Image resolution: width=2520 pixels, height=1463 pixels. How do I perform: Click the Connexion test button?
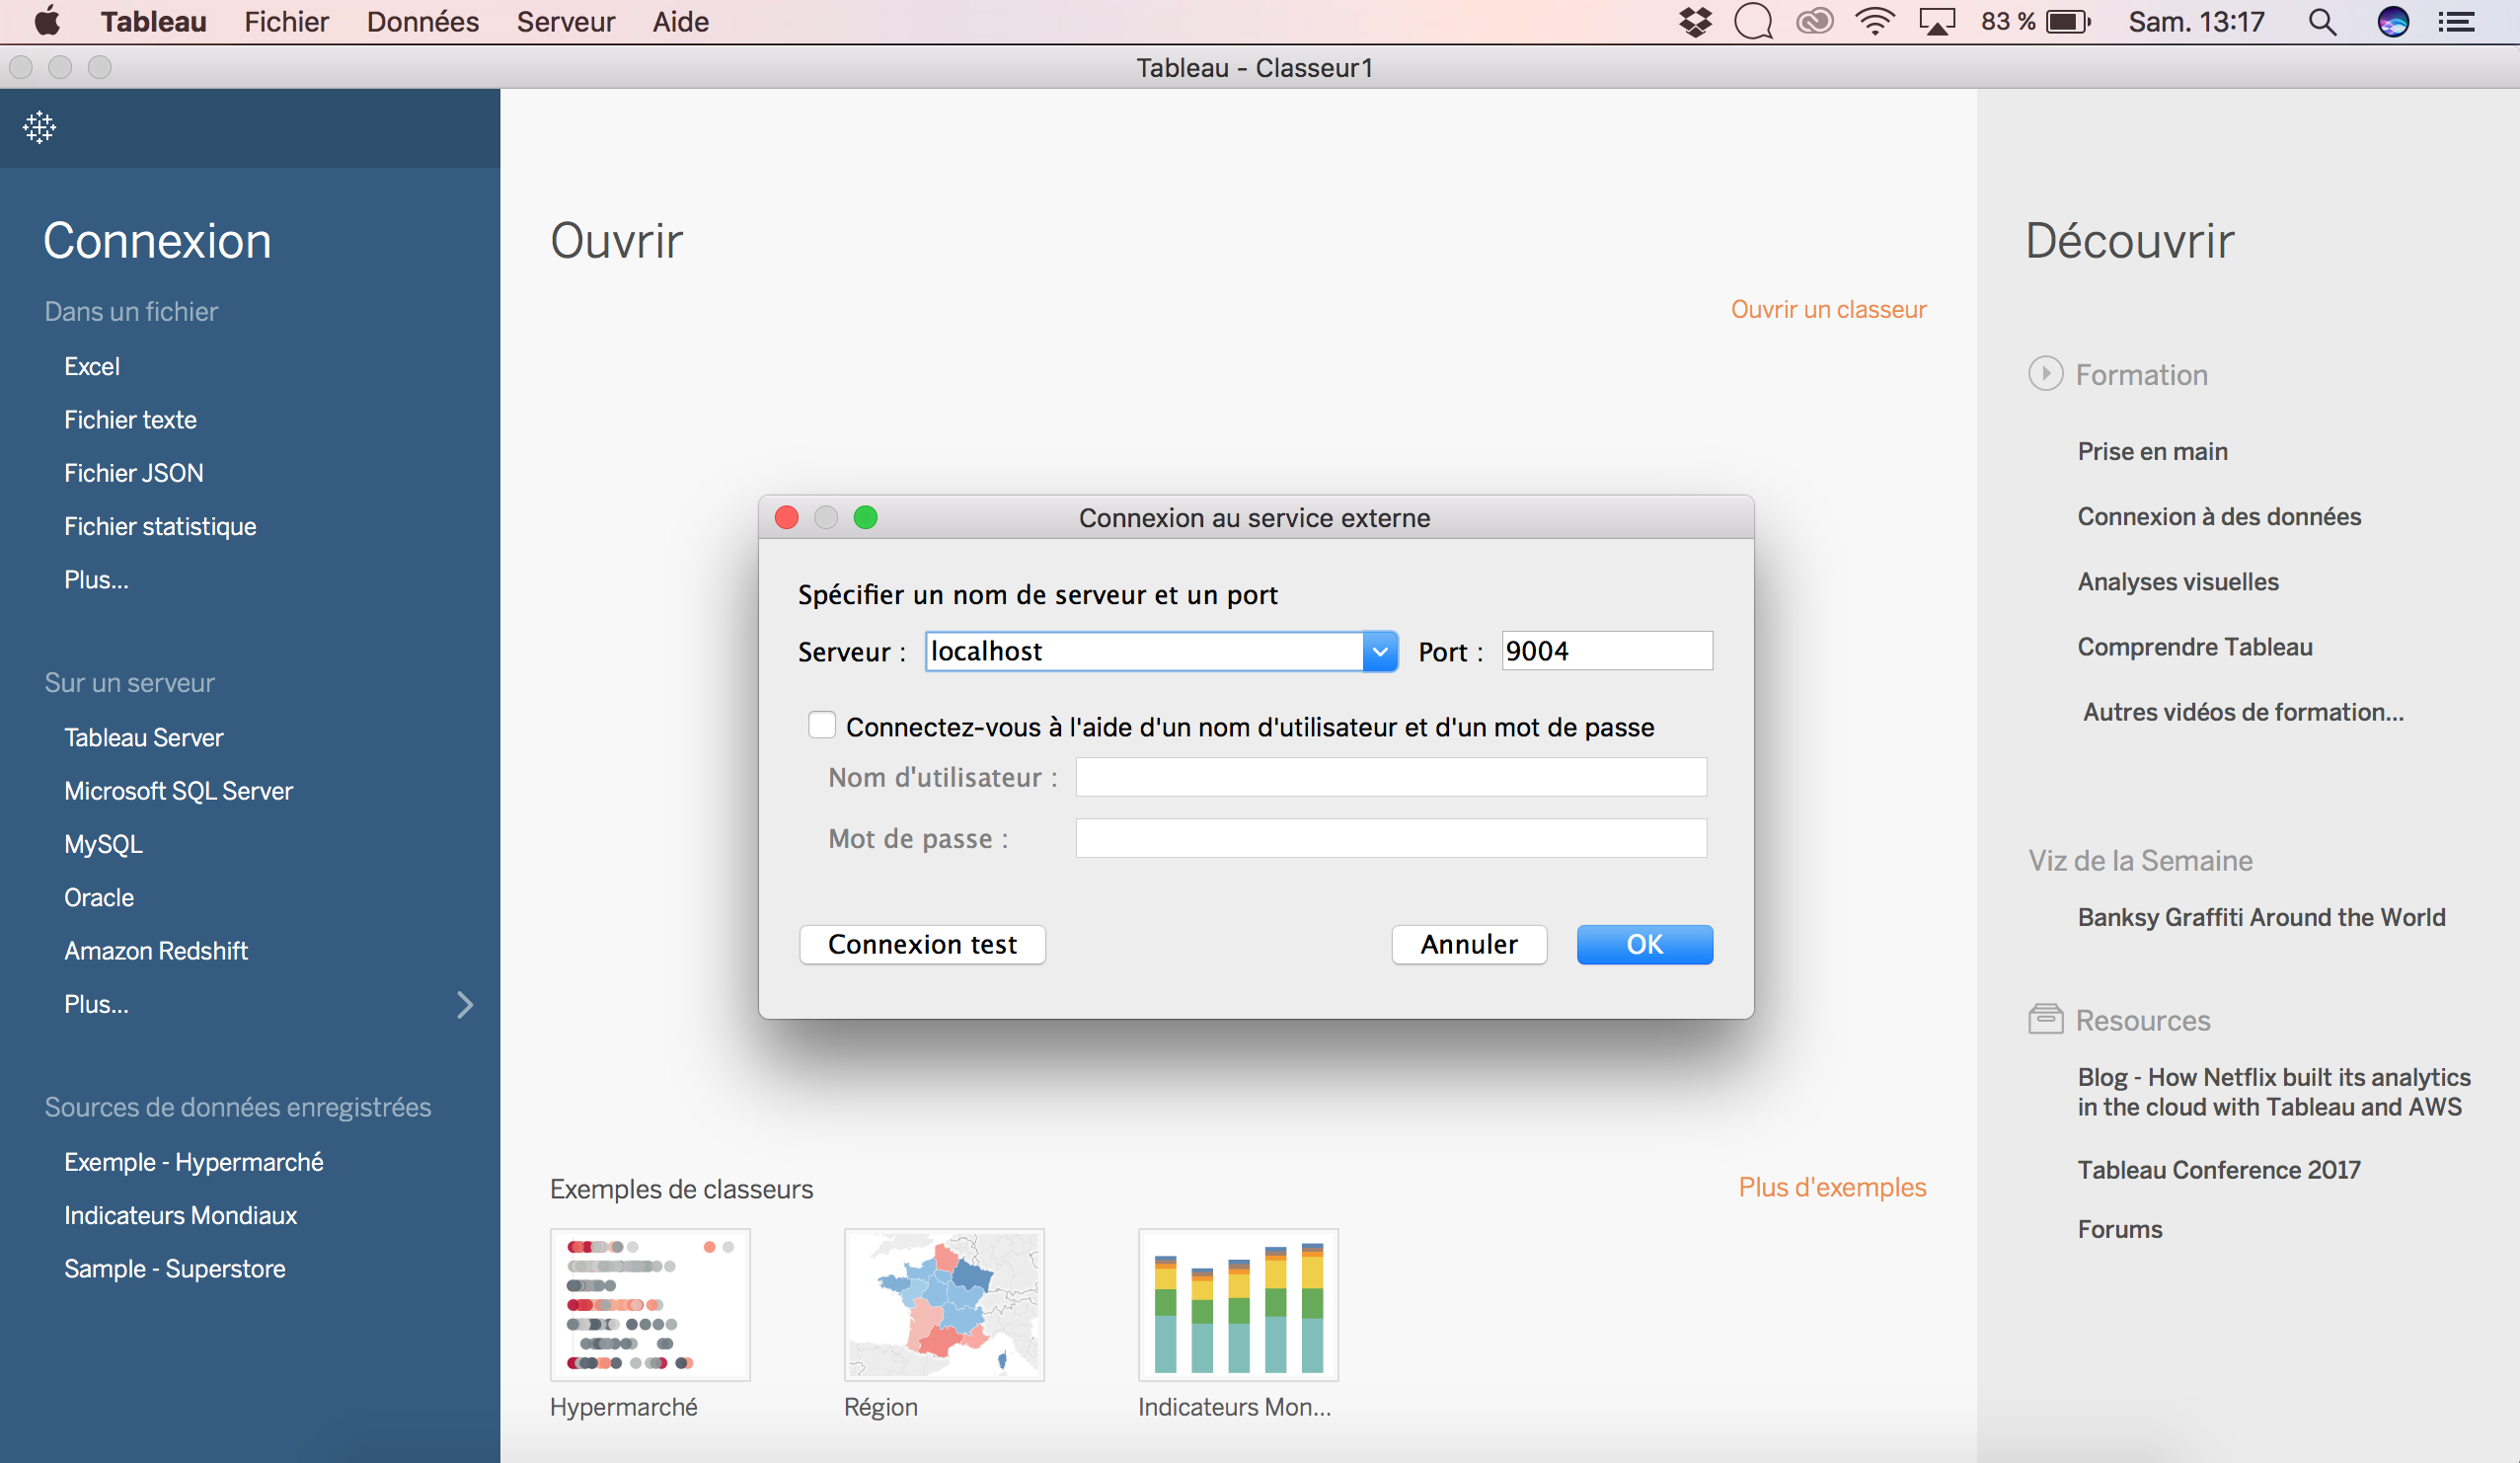(922, 944)
